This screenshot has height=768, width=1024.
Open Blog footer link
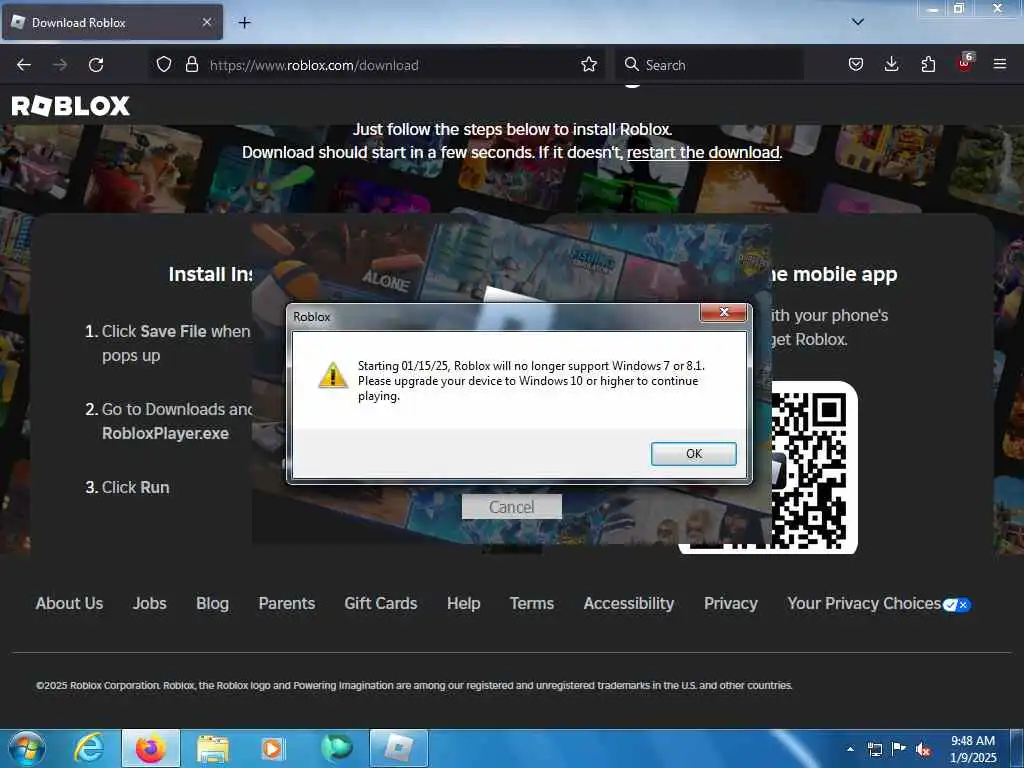[212, 603]
